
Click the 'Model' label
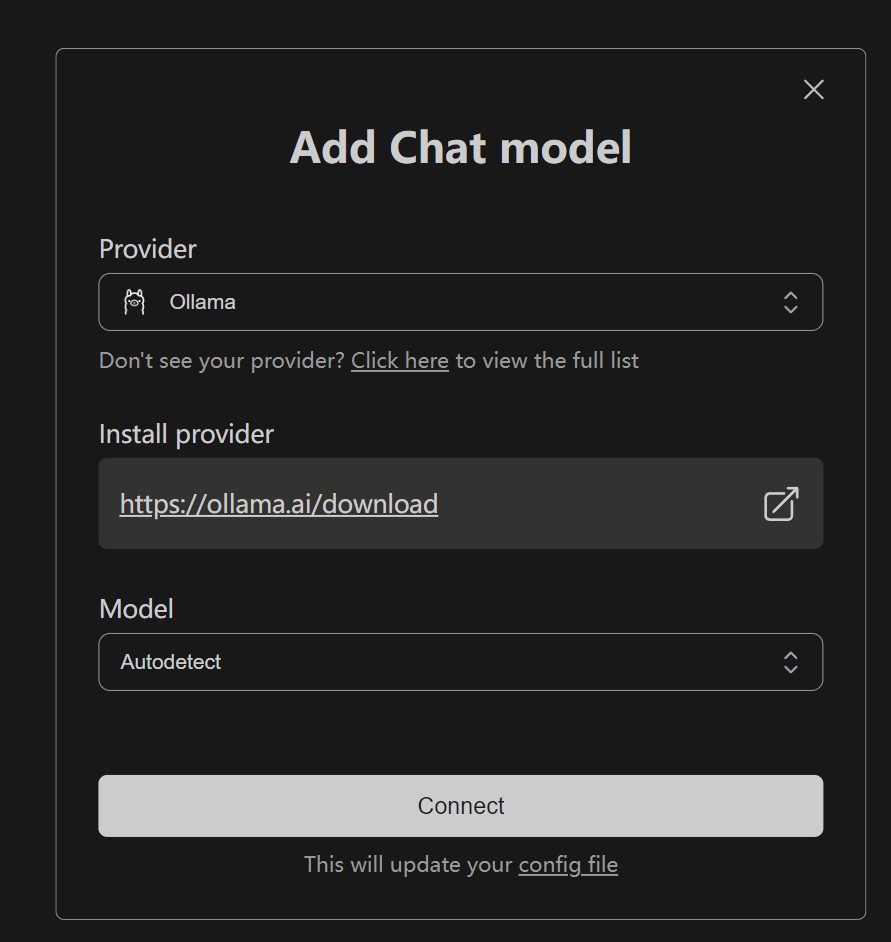tap(136, 609)
